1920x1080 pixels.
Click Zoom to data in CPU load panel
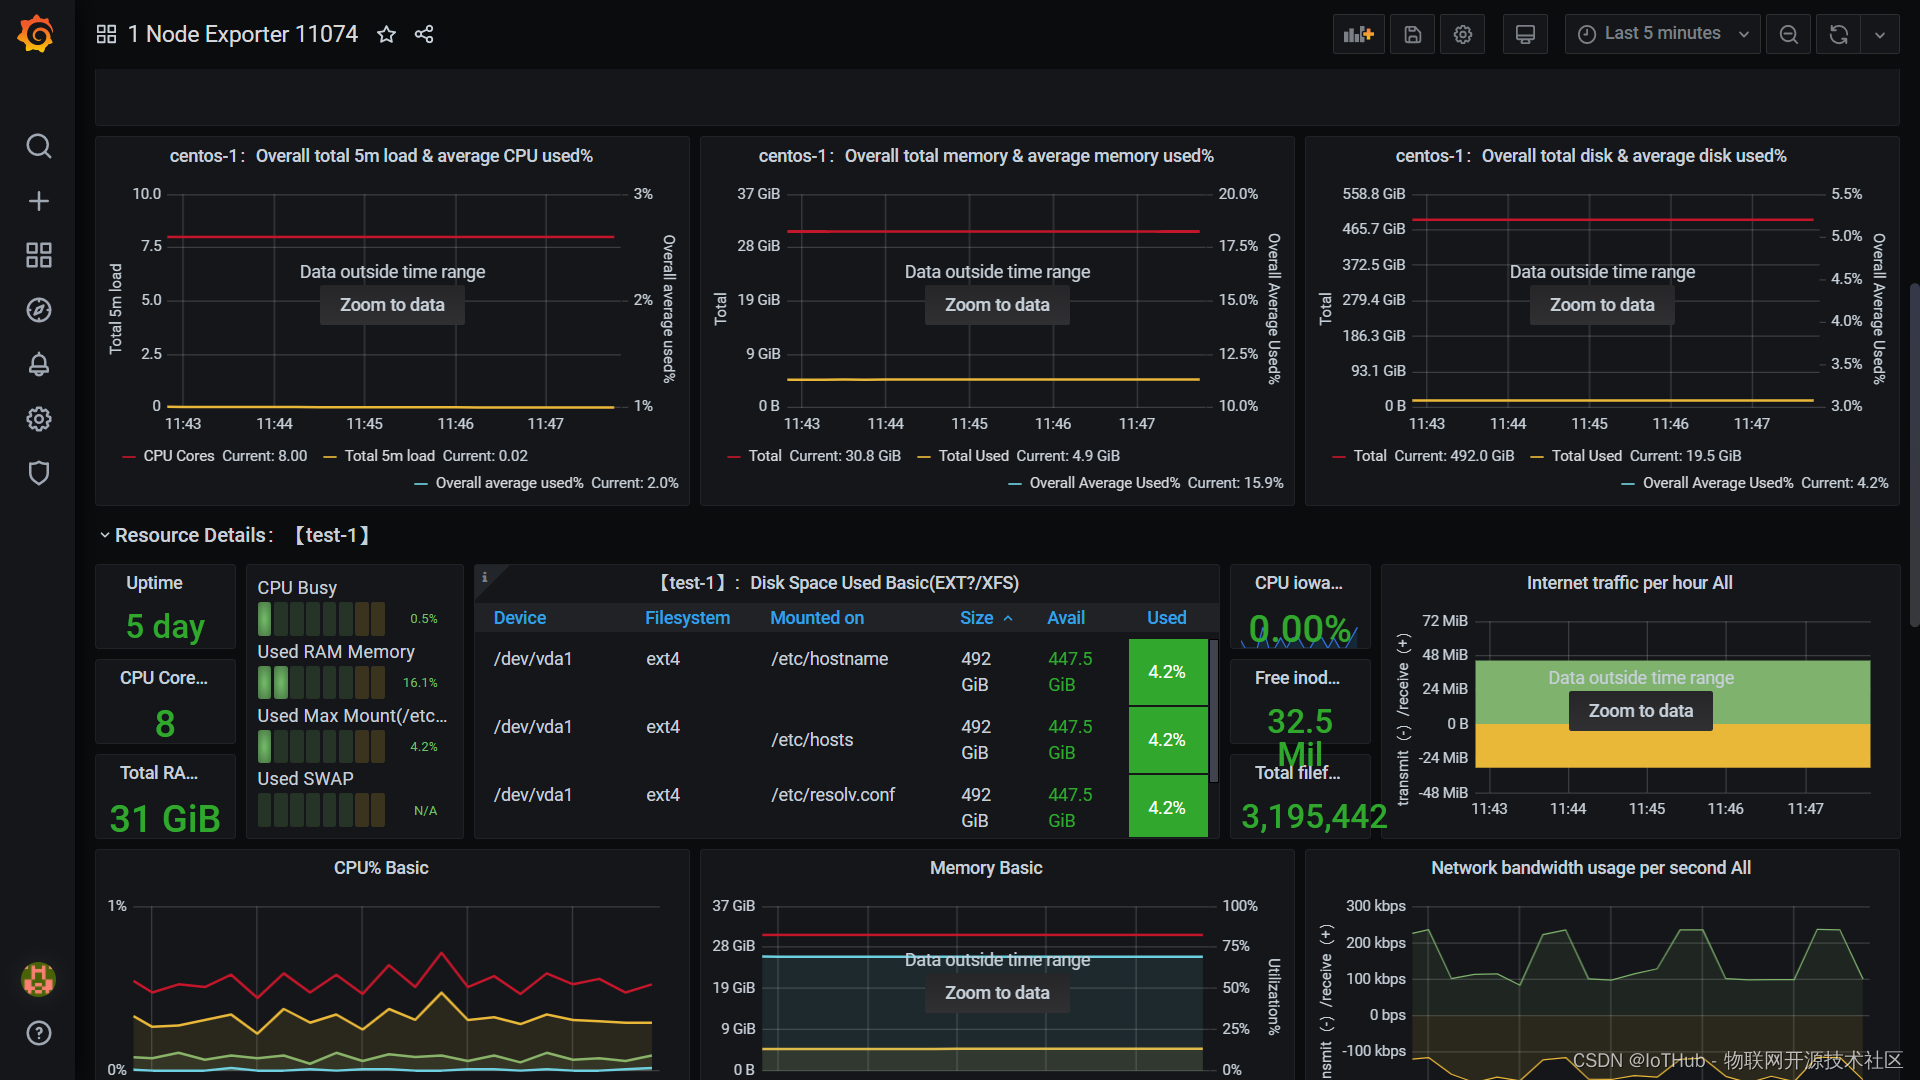click(x=392, y=305)
